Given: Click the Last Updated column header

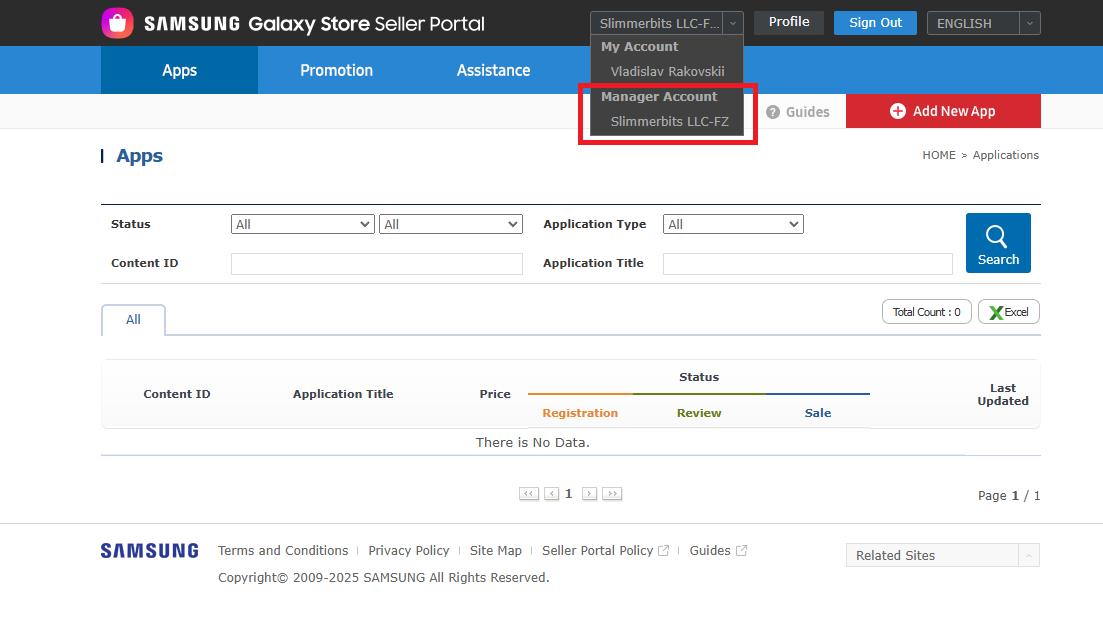Looking at the screenshot, I should pos(1002,395).
